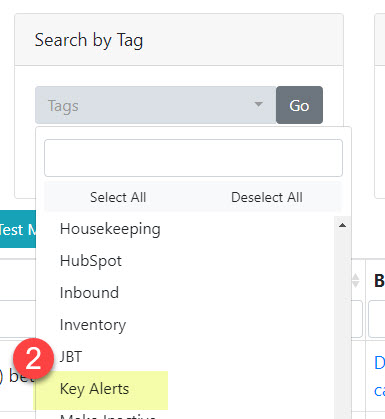
Task: Click Select All in tag list
Action: 118,197
